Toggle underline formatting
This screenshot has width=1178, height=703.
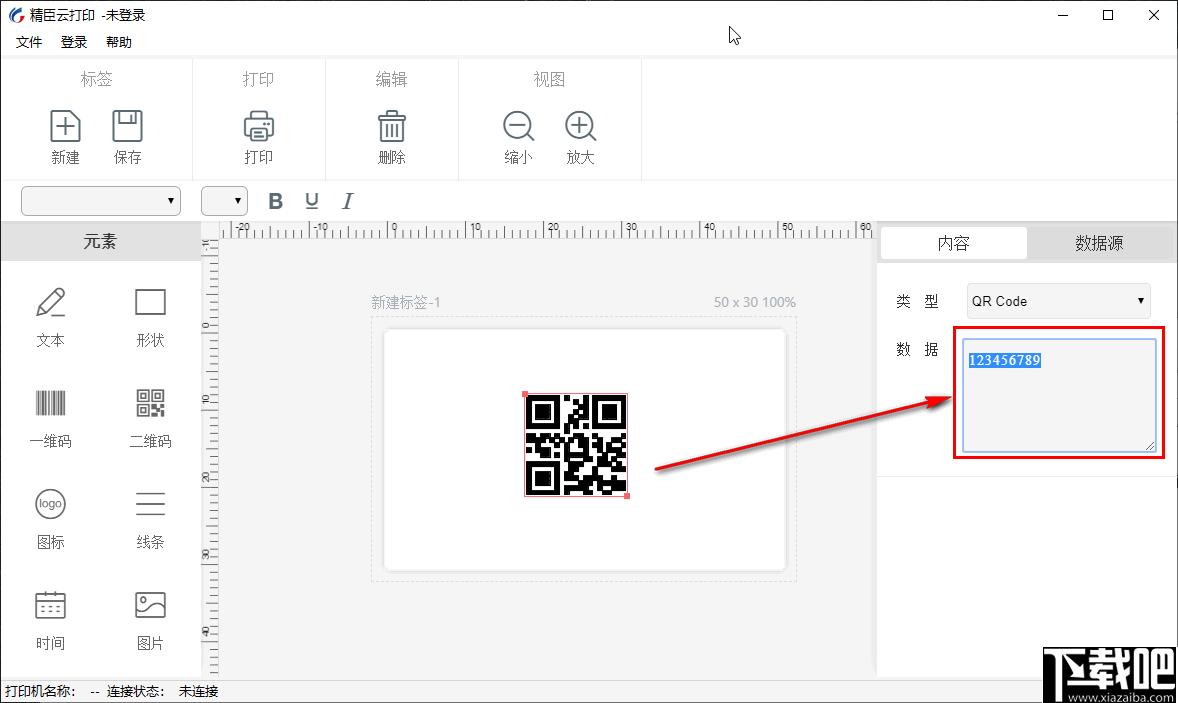point(312,201)
